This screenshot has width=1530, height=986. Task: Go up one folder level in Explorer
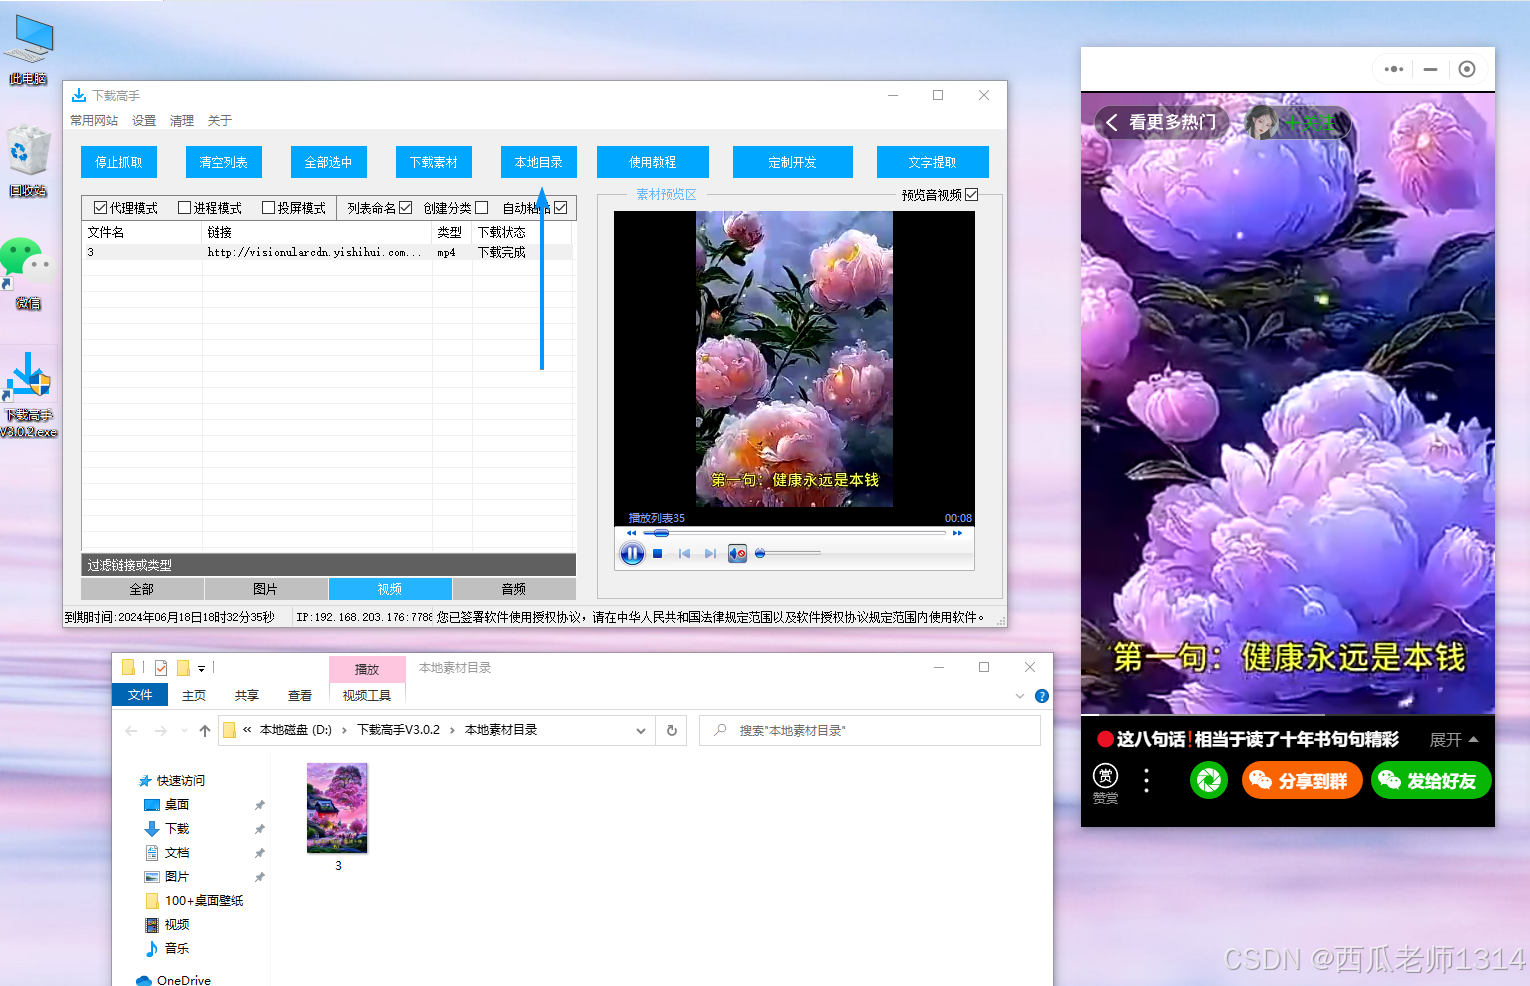(205, 731)
